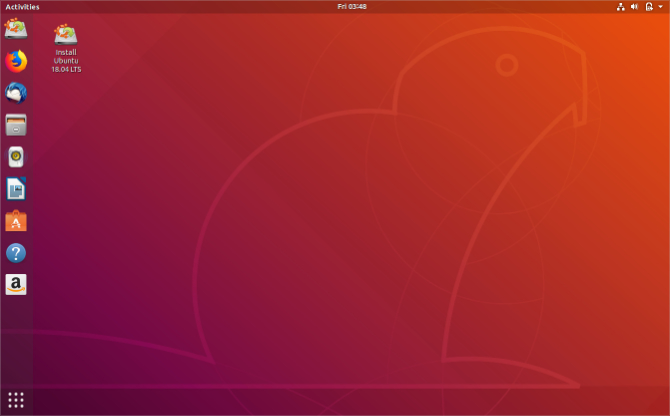Image resolution: width=670 pixels, height=416 pixels.
Task: Click the Amazon launcher in the dock
Action: 16,285
